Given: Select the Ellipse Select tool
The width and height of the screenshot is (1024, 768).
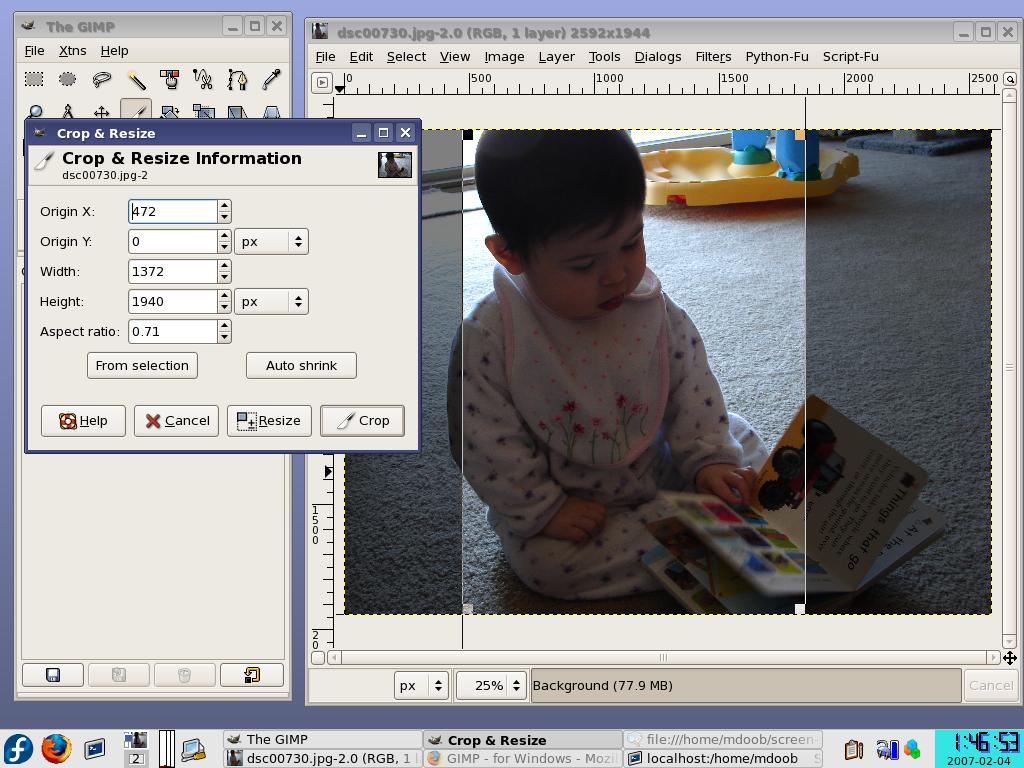Looking at the screenshot, I should pos(68,79).
